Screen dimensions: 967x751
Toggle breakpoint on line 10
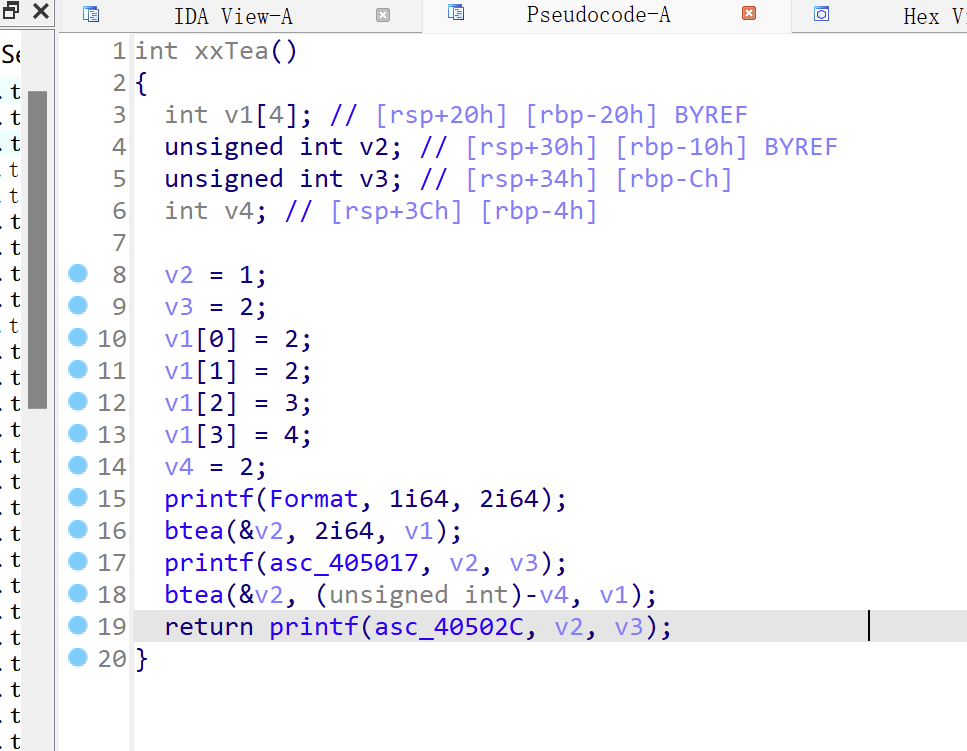point(78,337)
